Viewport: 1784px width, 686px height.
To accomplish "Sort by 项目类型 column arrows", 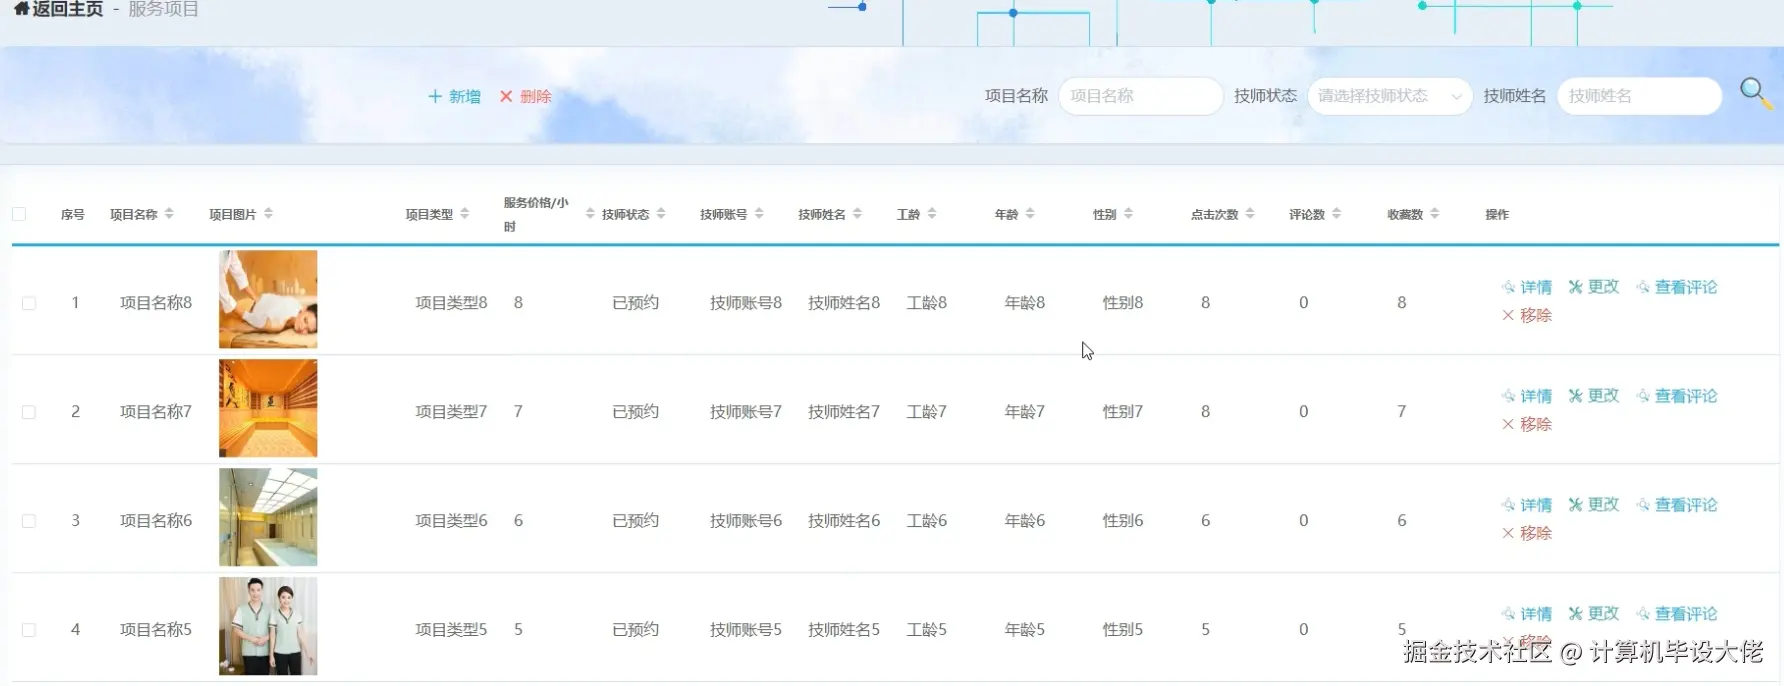I will [x=464, y=214].
